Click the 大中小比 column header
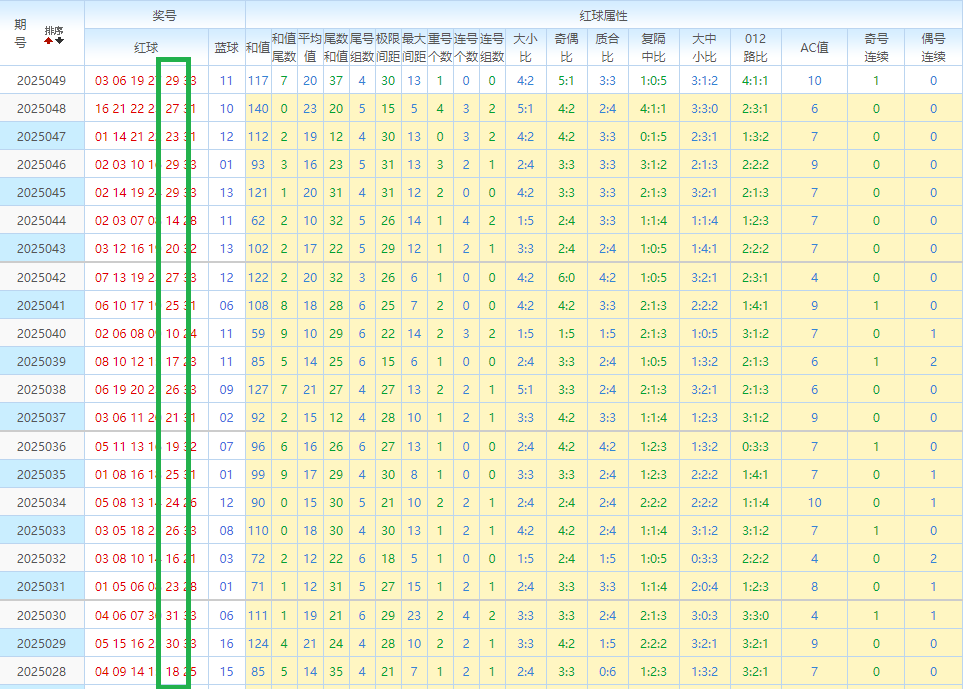Image resolution: width=963 pixels, height=689 pixels. [704, 47]
